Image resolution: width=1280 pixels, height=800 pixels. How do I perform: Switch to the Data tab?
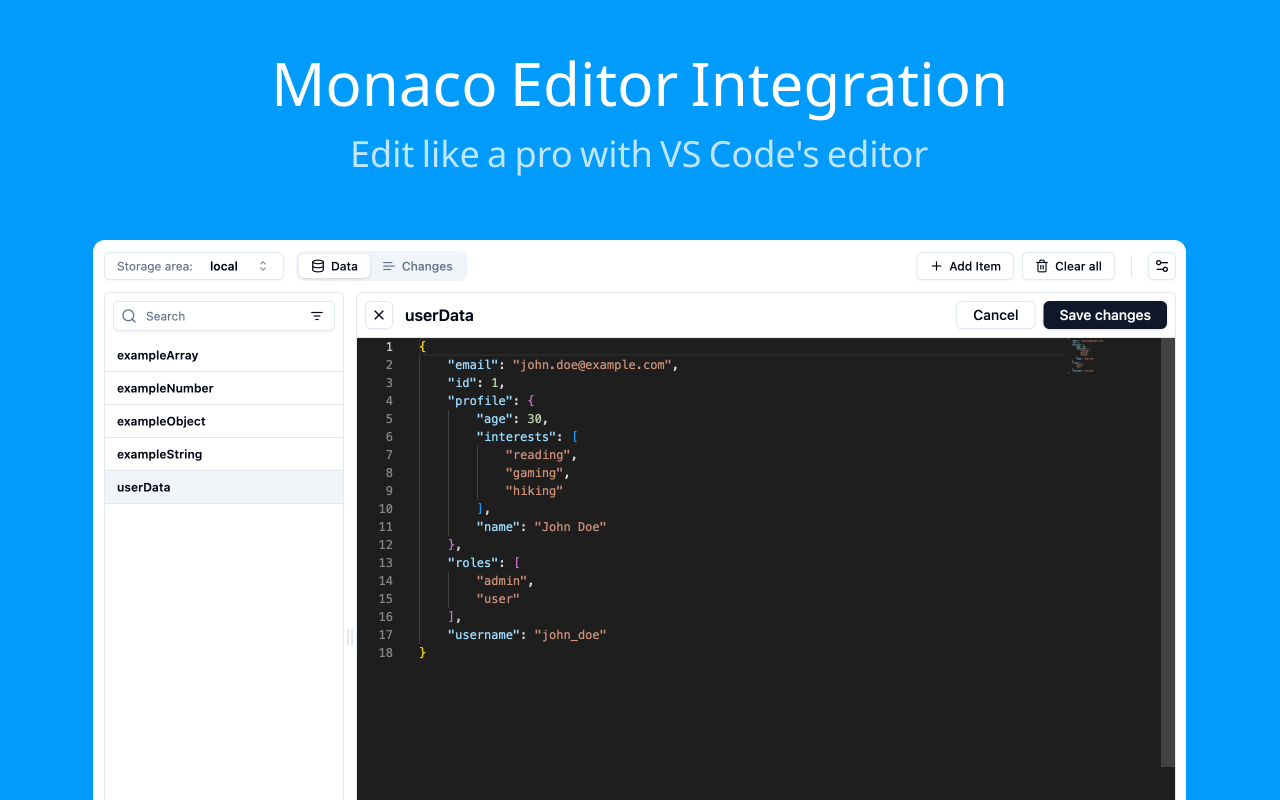(x=334, y=266)
